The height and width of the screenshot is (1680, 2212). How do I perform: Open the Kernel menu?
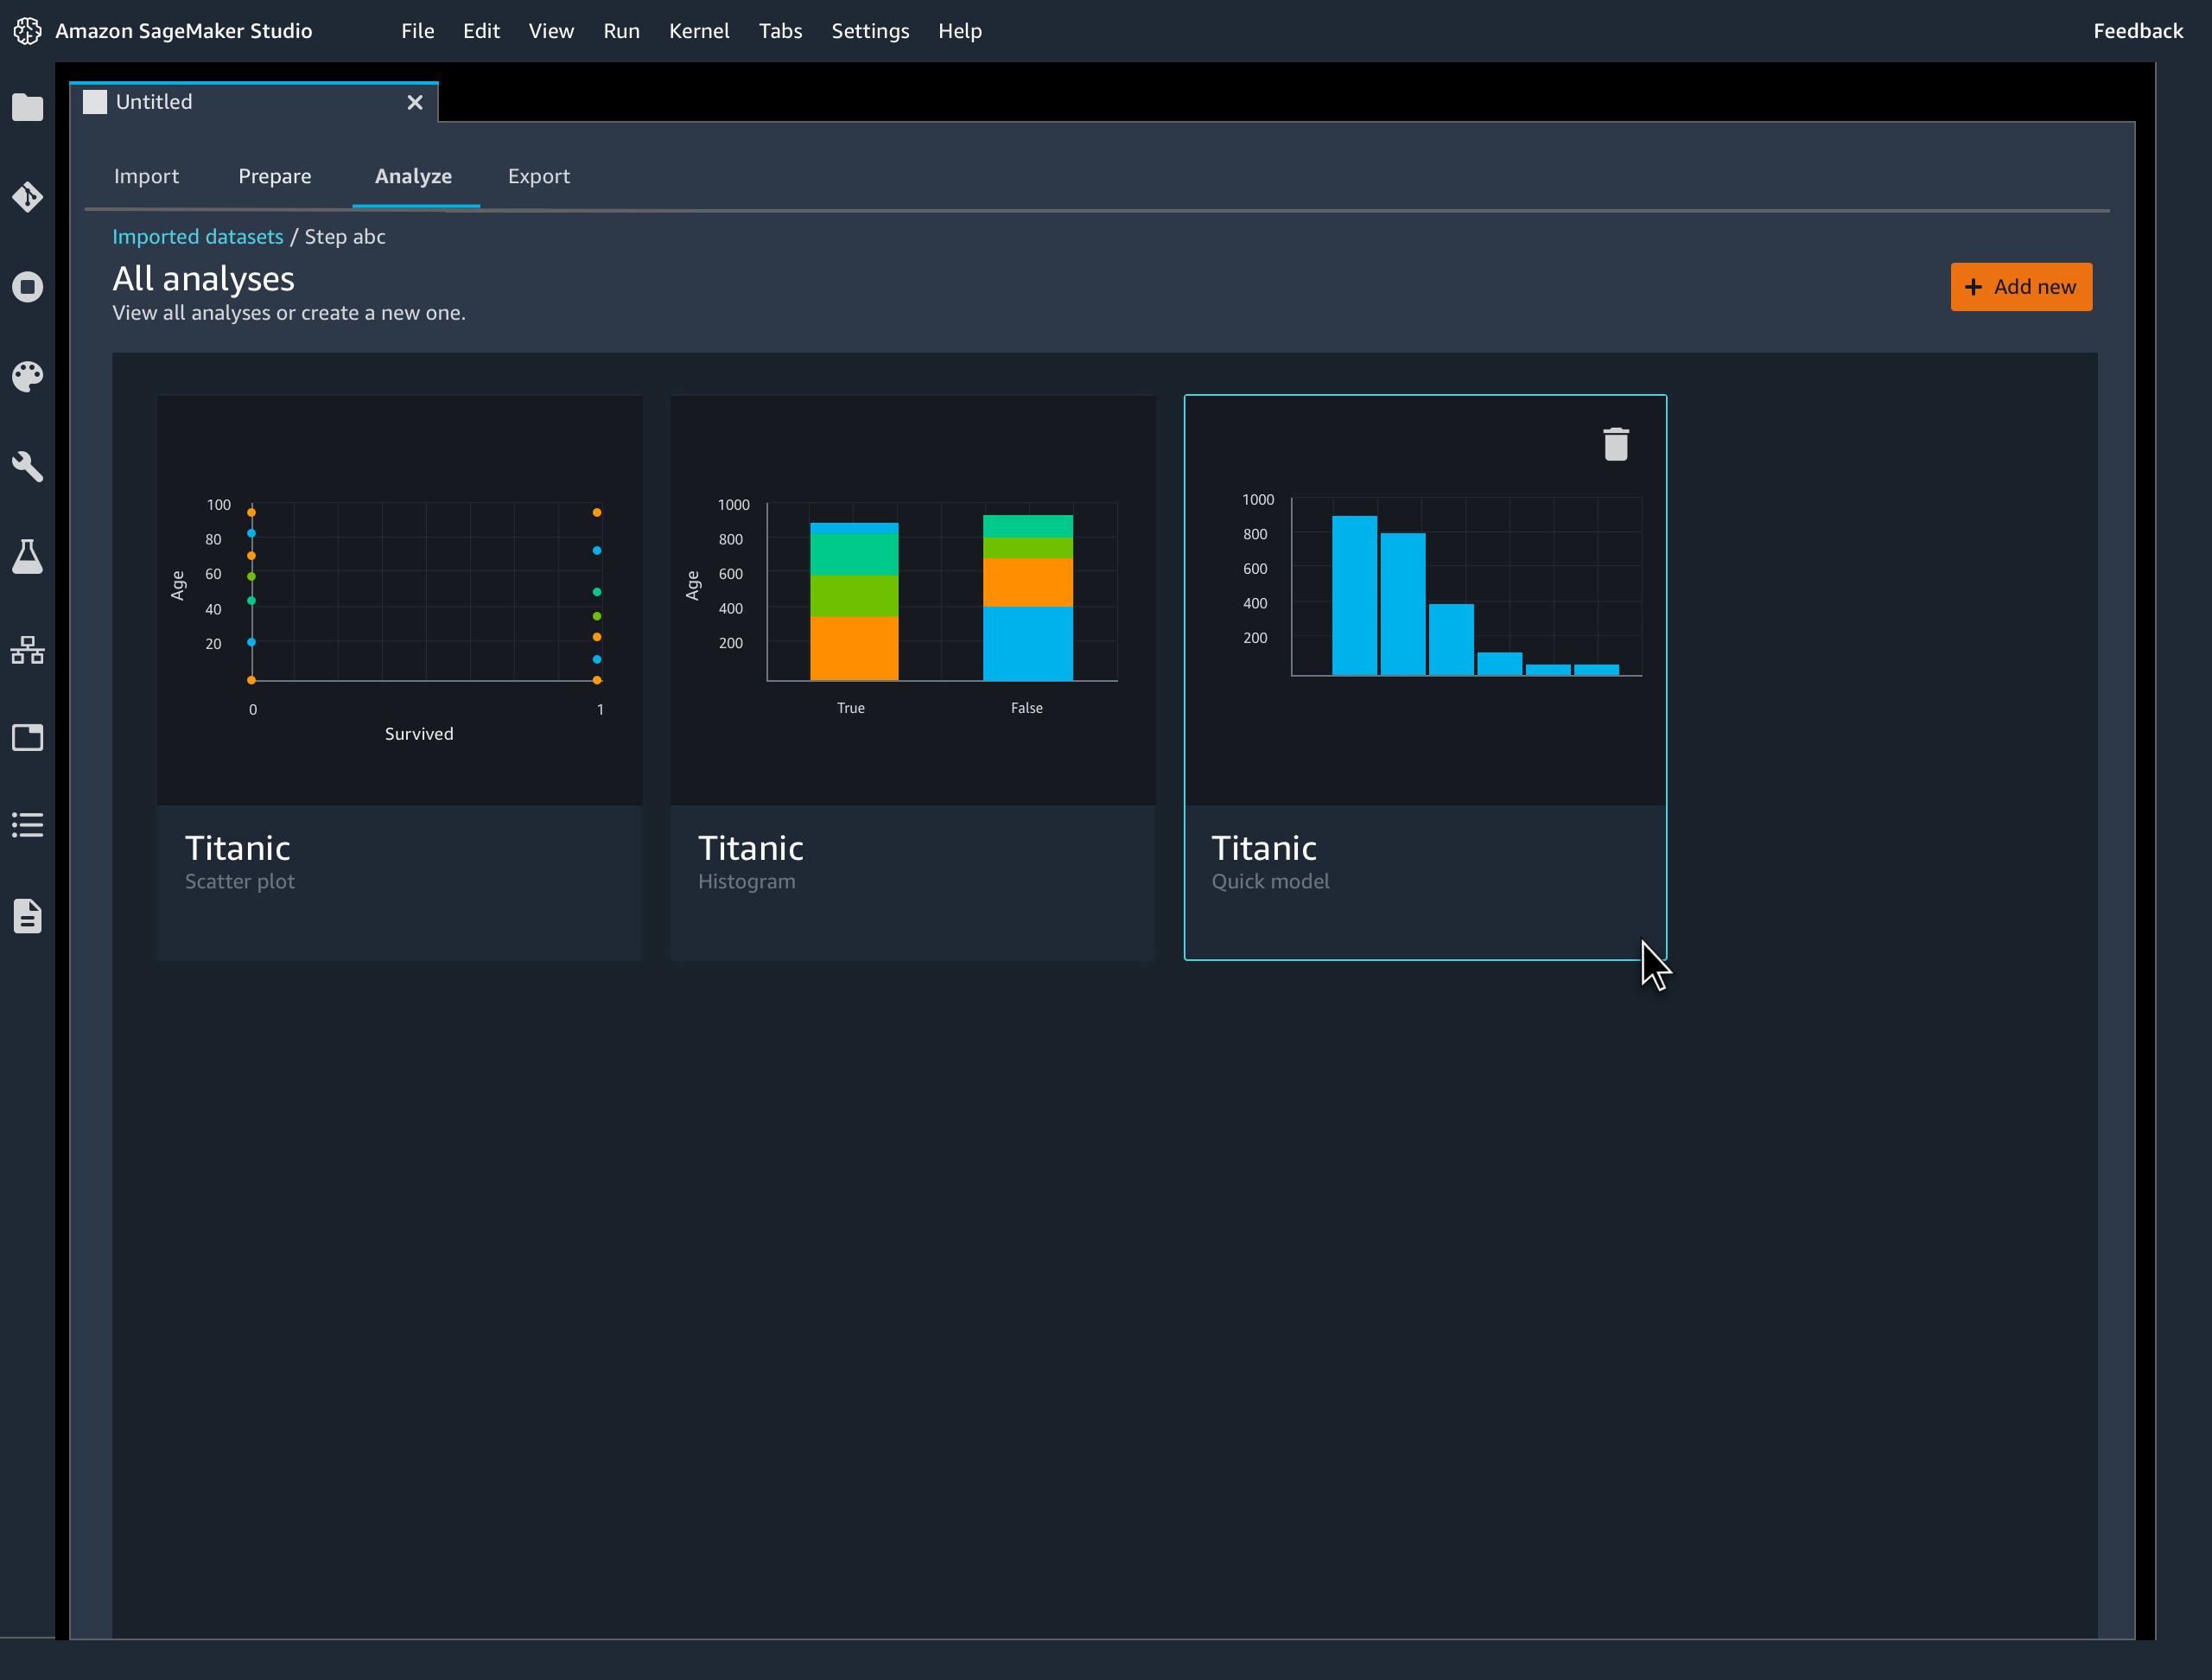[699, 31]
